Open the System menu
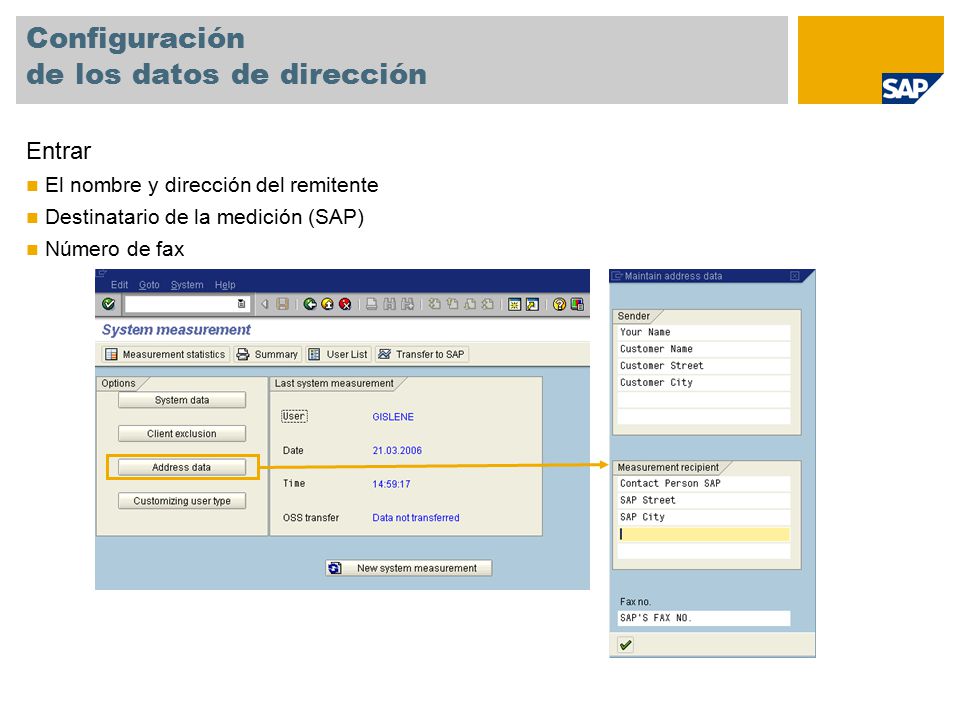Viewport: 960px width, 720px height. (x=187, y=285)
